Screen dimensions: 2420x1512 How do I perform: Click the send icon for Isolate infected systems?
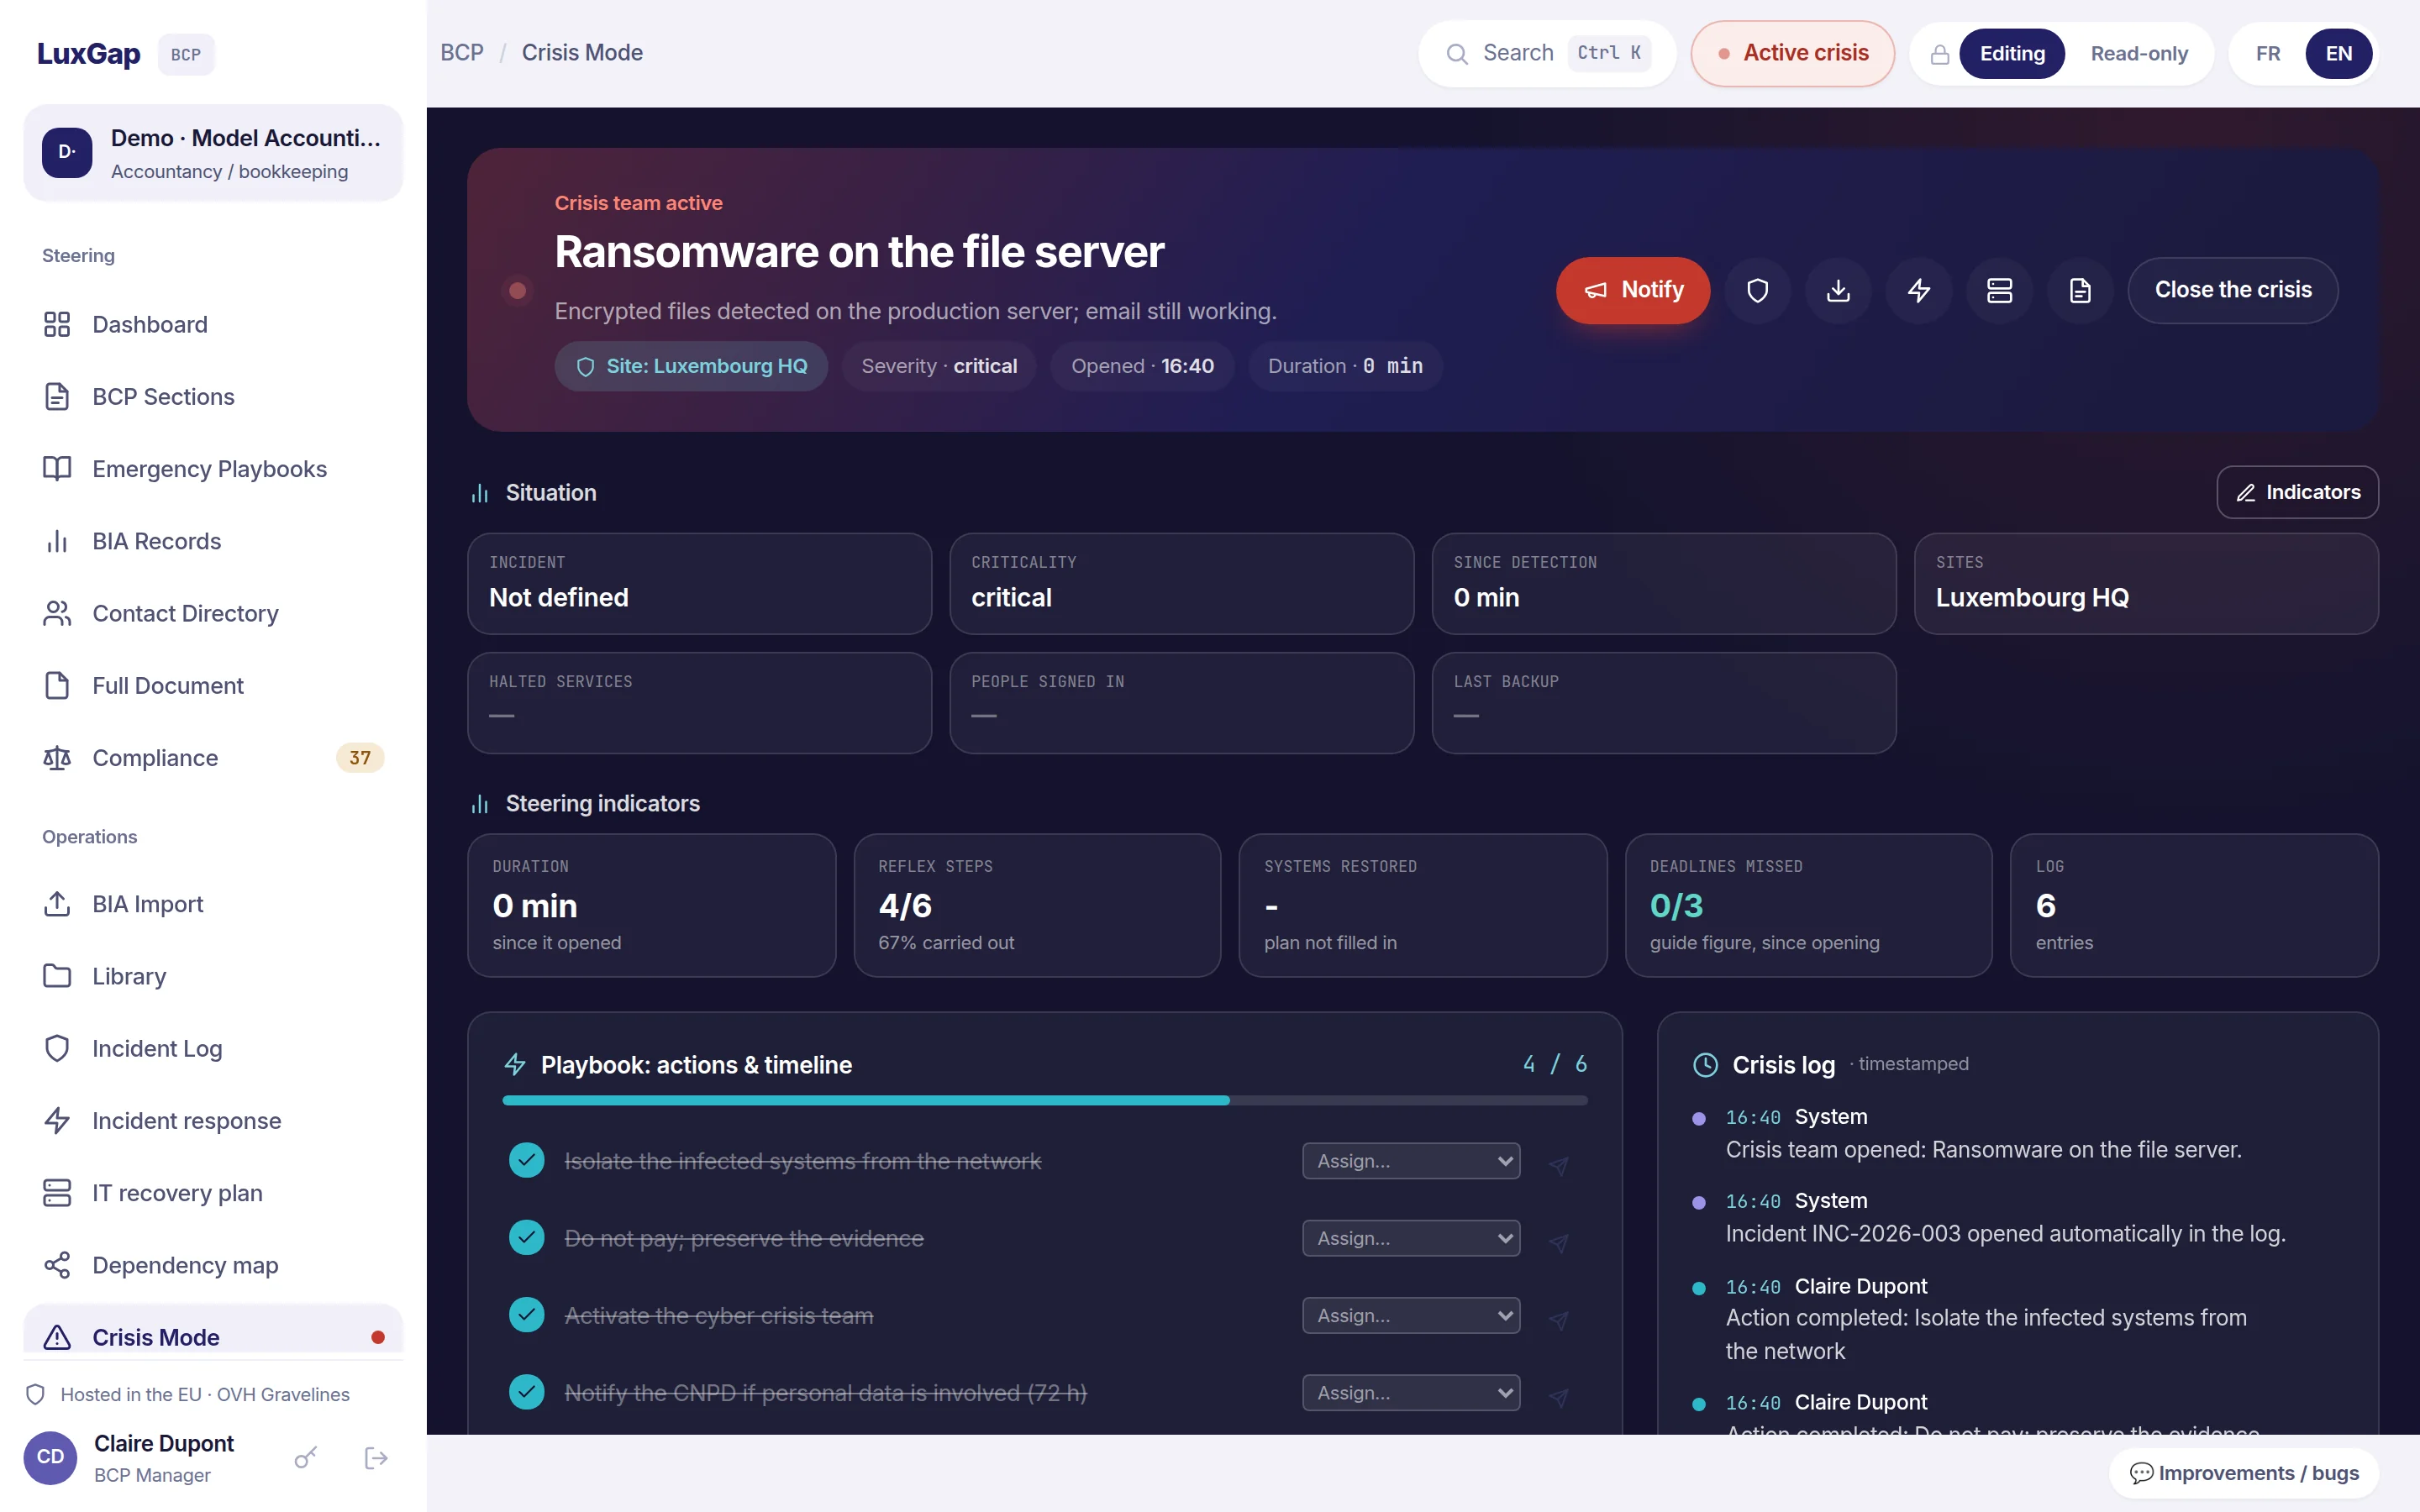click(x=1558, y=1165)
